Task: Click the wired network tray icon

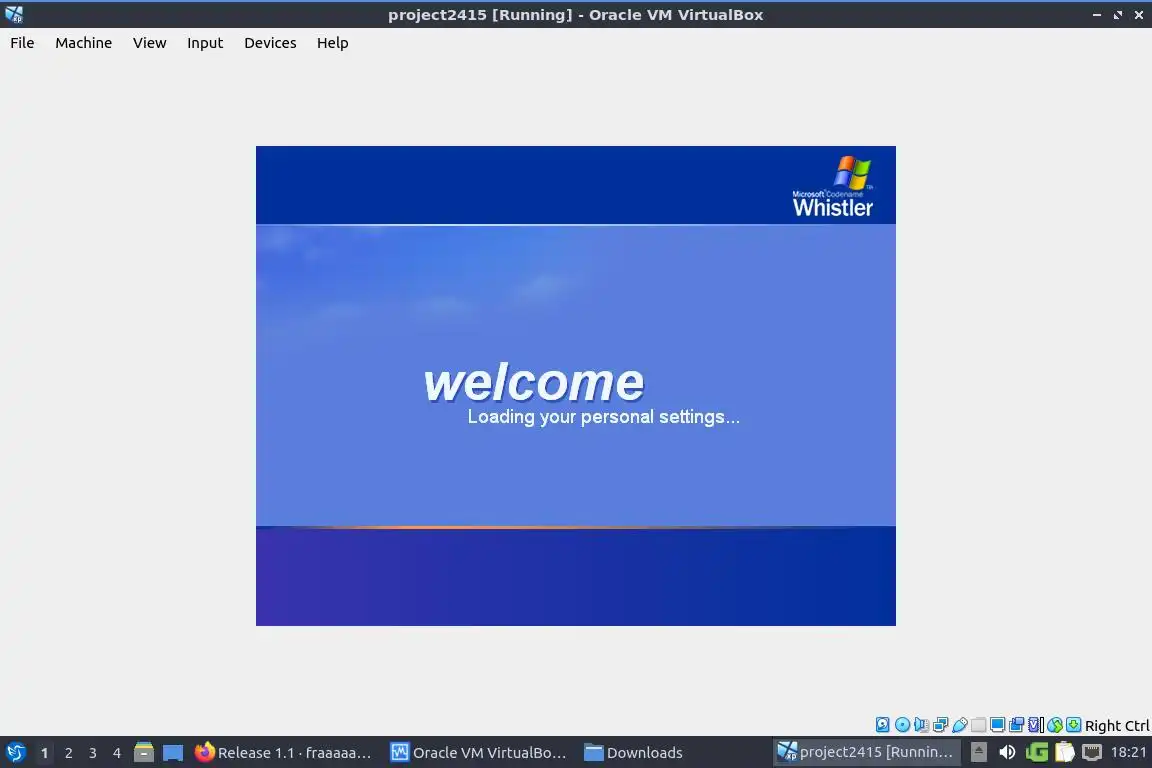Action: [x=1092, y=752]
